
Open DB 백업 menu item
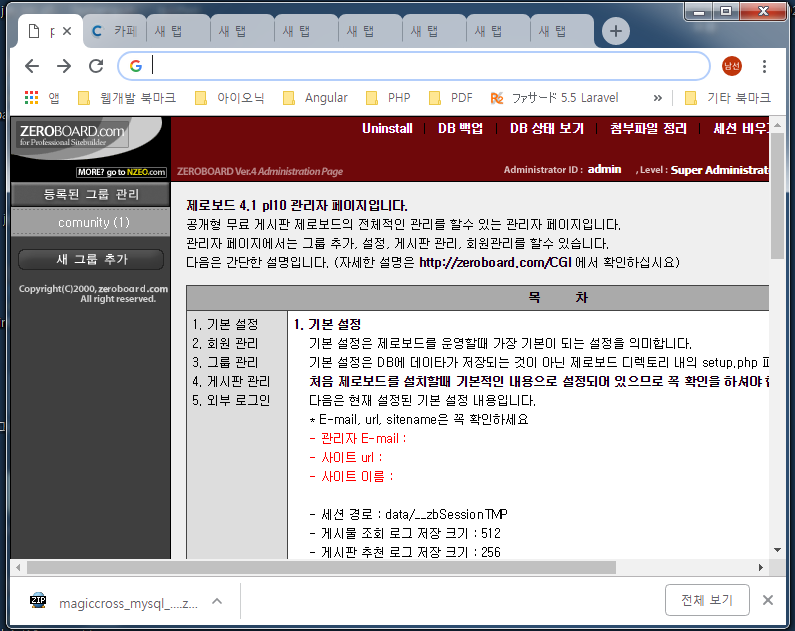tap(460, 129)
